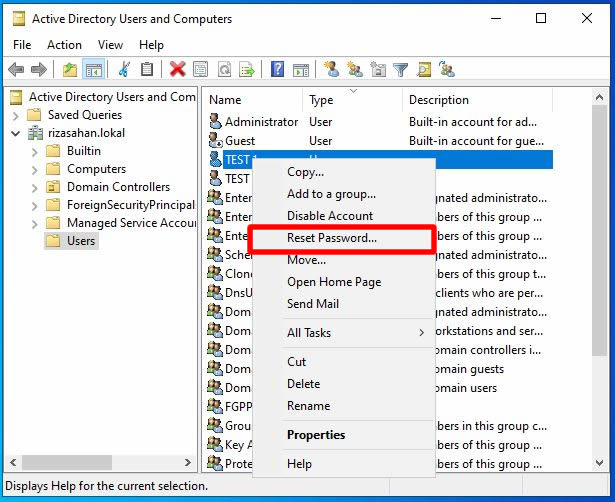The image size is (615, 502).
Task: Click the tree pane horizontal scrollbar right arrow
Action: [x=188, y=462]
